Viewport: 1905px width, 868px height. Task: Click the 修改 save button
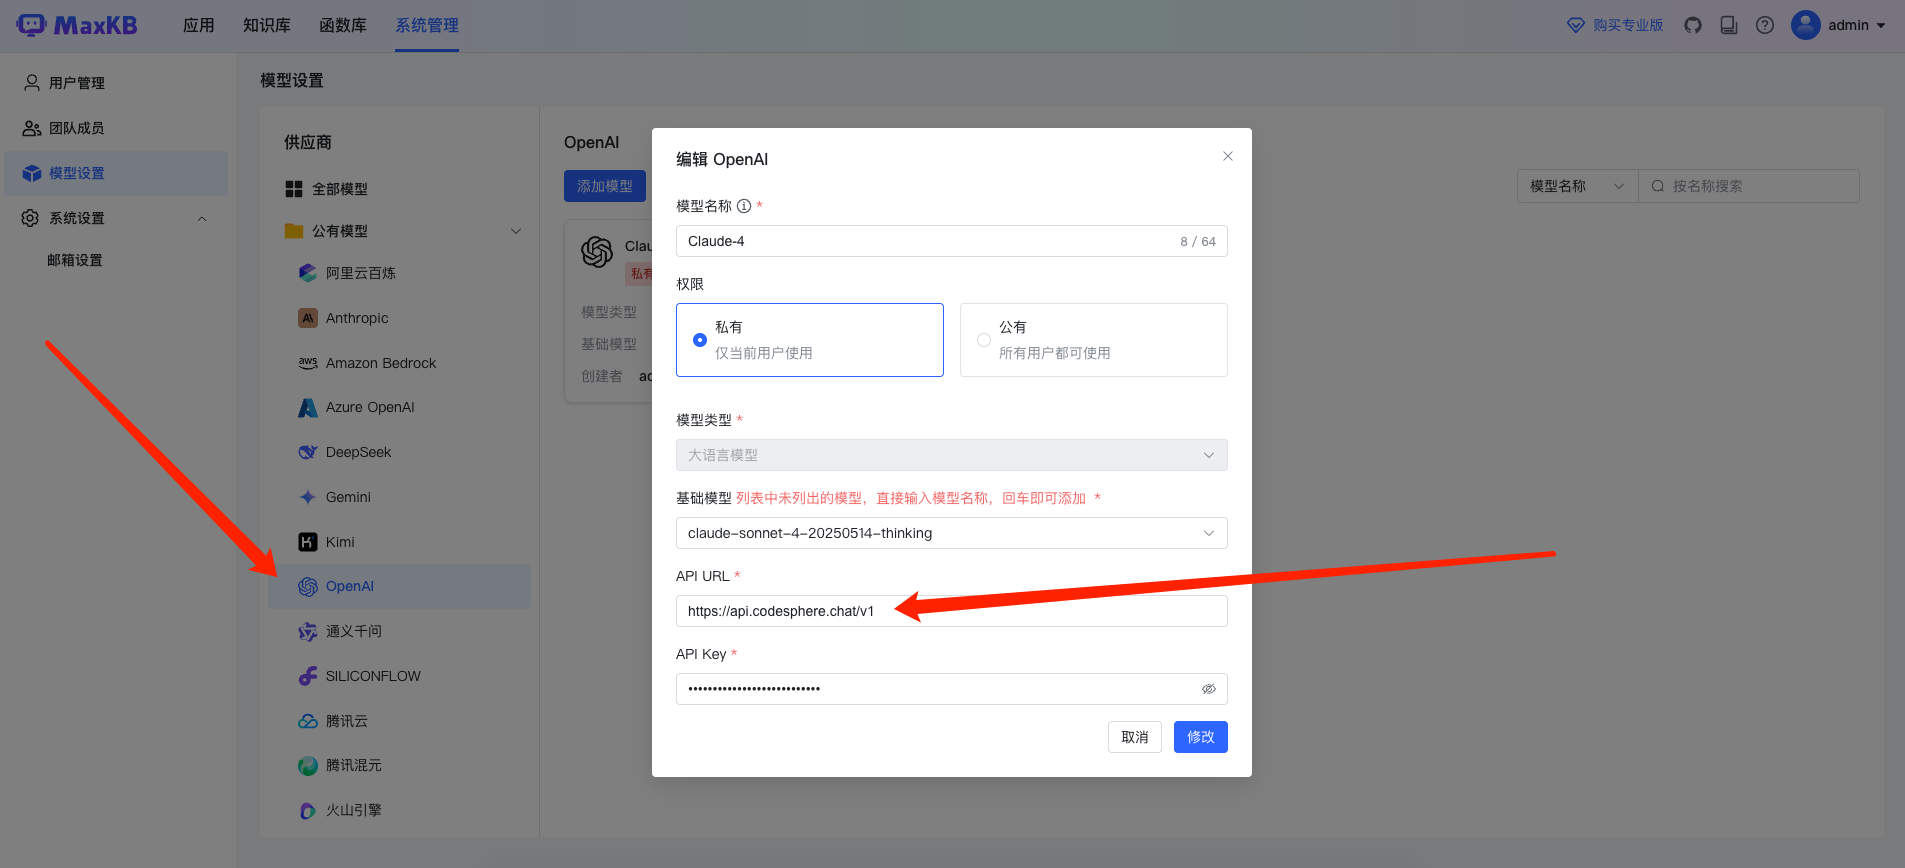1201,737
